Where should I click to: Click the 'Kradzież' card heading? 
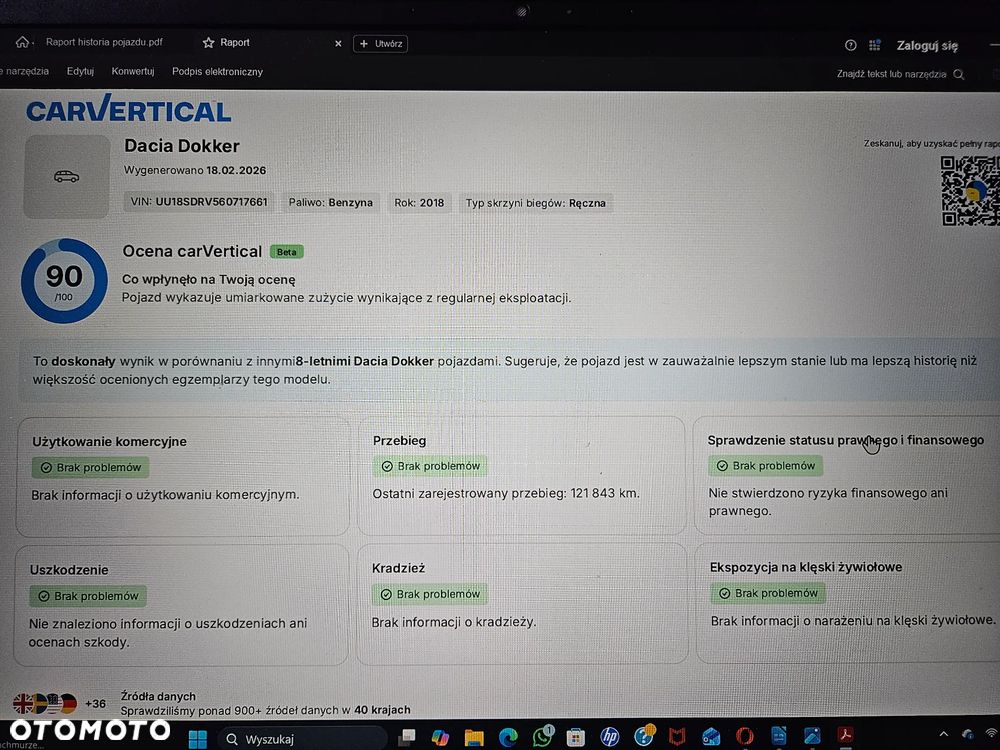coord(398,568)
